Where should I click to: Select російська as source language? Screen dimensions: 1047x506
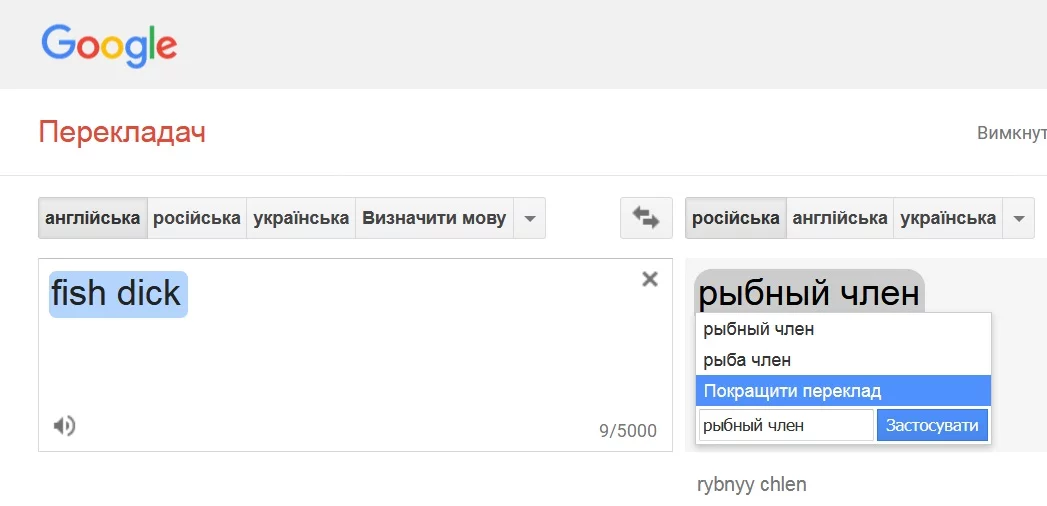(x=197, y=218)
